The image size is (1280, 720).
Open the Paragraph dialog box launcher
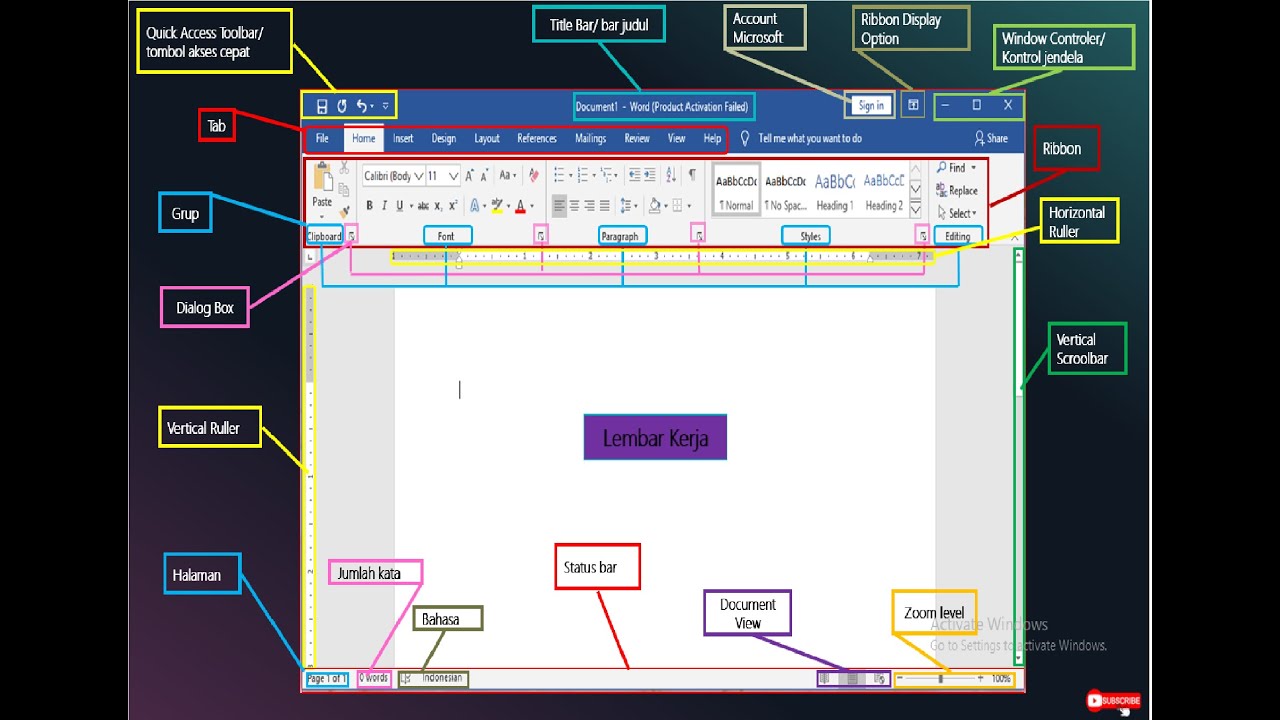click(699, 236)
